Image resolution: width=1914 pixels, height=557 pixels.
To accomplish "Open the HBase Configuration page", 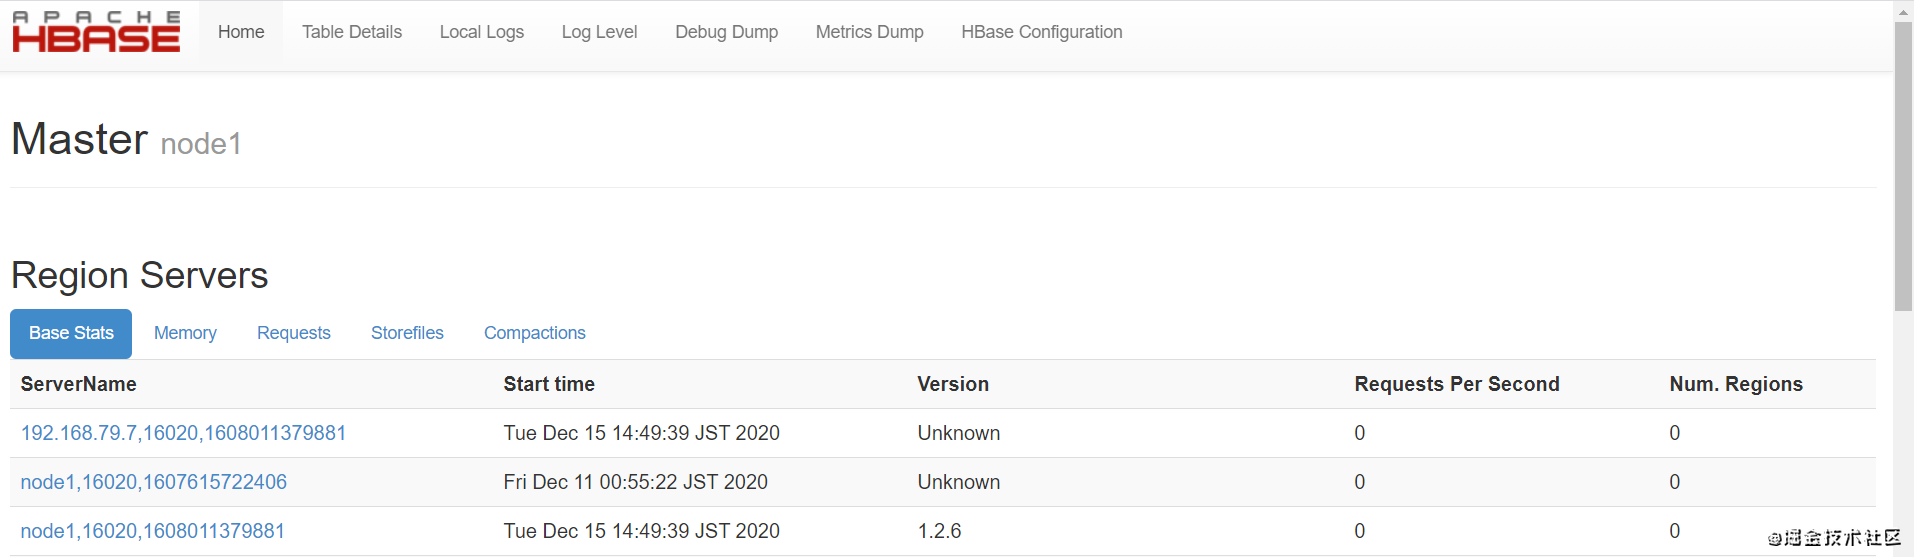I will pos(1041,32).
